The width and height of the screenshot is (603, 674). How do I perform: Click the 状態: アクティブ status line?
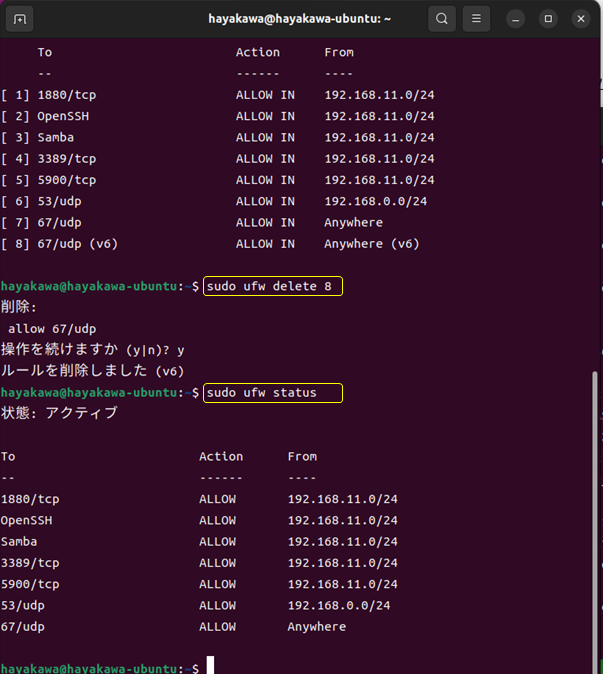point(59,413)
